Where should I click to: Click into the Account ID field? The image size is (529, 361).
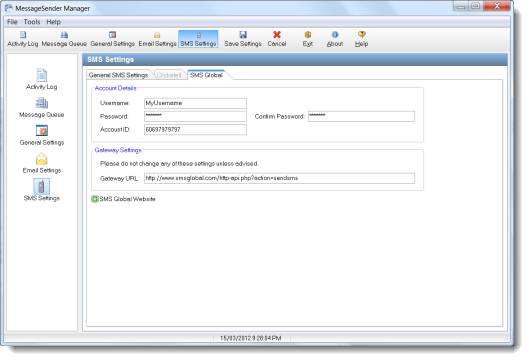pyautogui.click(x=195, y=130)
